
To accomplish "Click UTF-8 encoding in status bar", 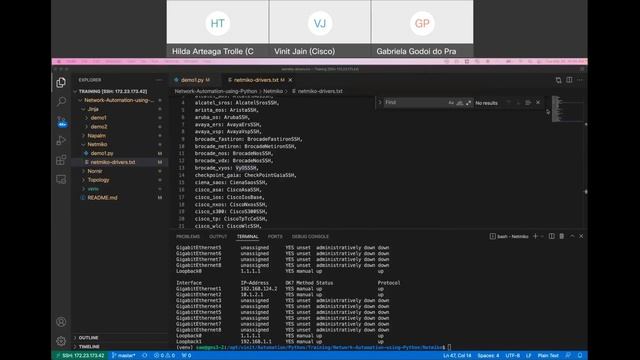I will (513, 356).
